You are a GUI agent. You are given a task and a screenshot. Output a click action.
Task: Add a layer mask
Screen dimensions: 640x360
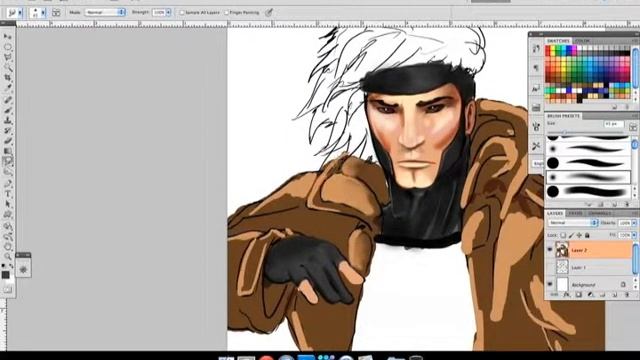coord(578,295)
